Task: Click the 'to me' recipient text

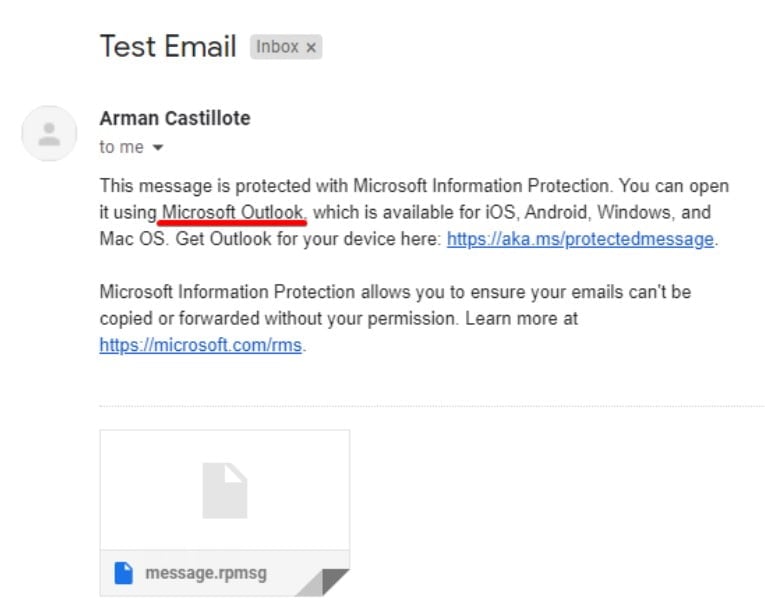Action: [x=121, y=147]
